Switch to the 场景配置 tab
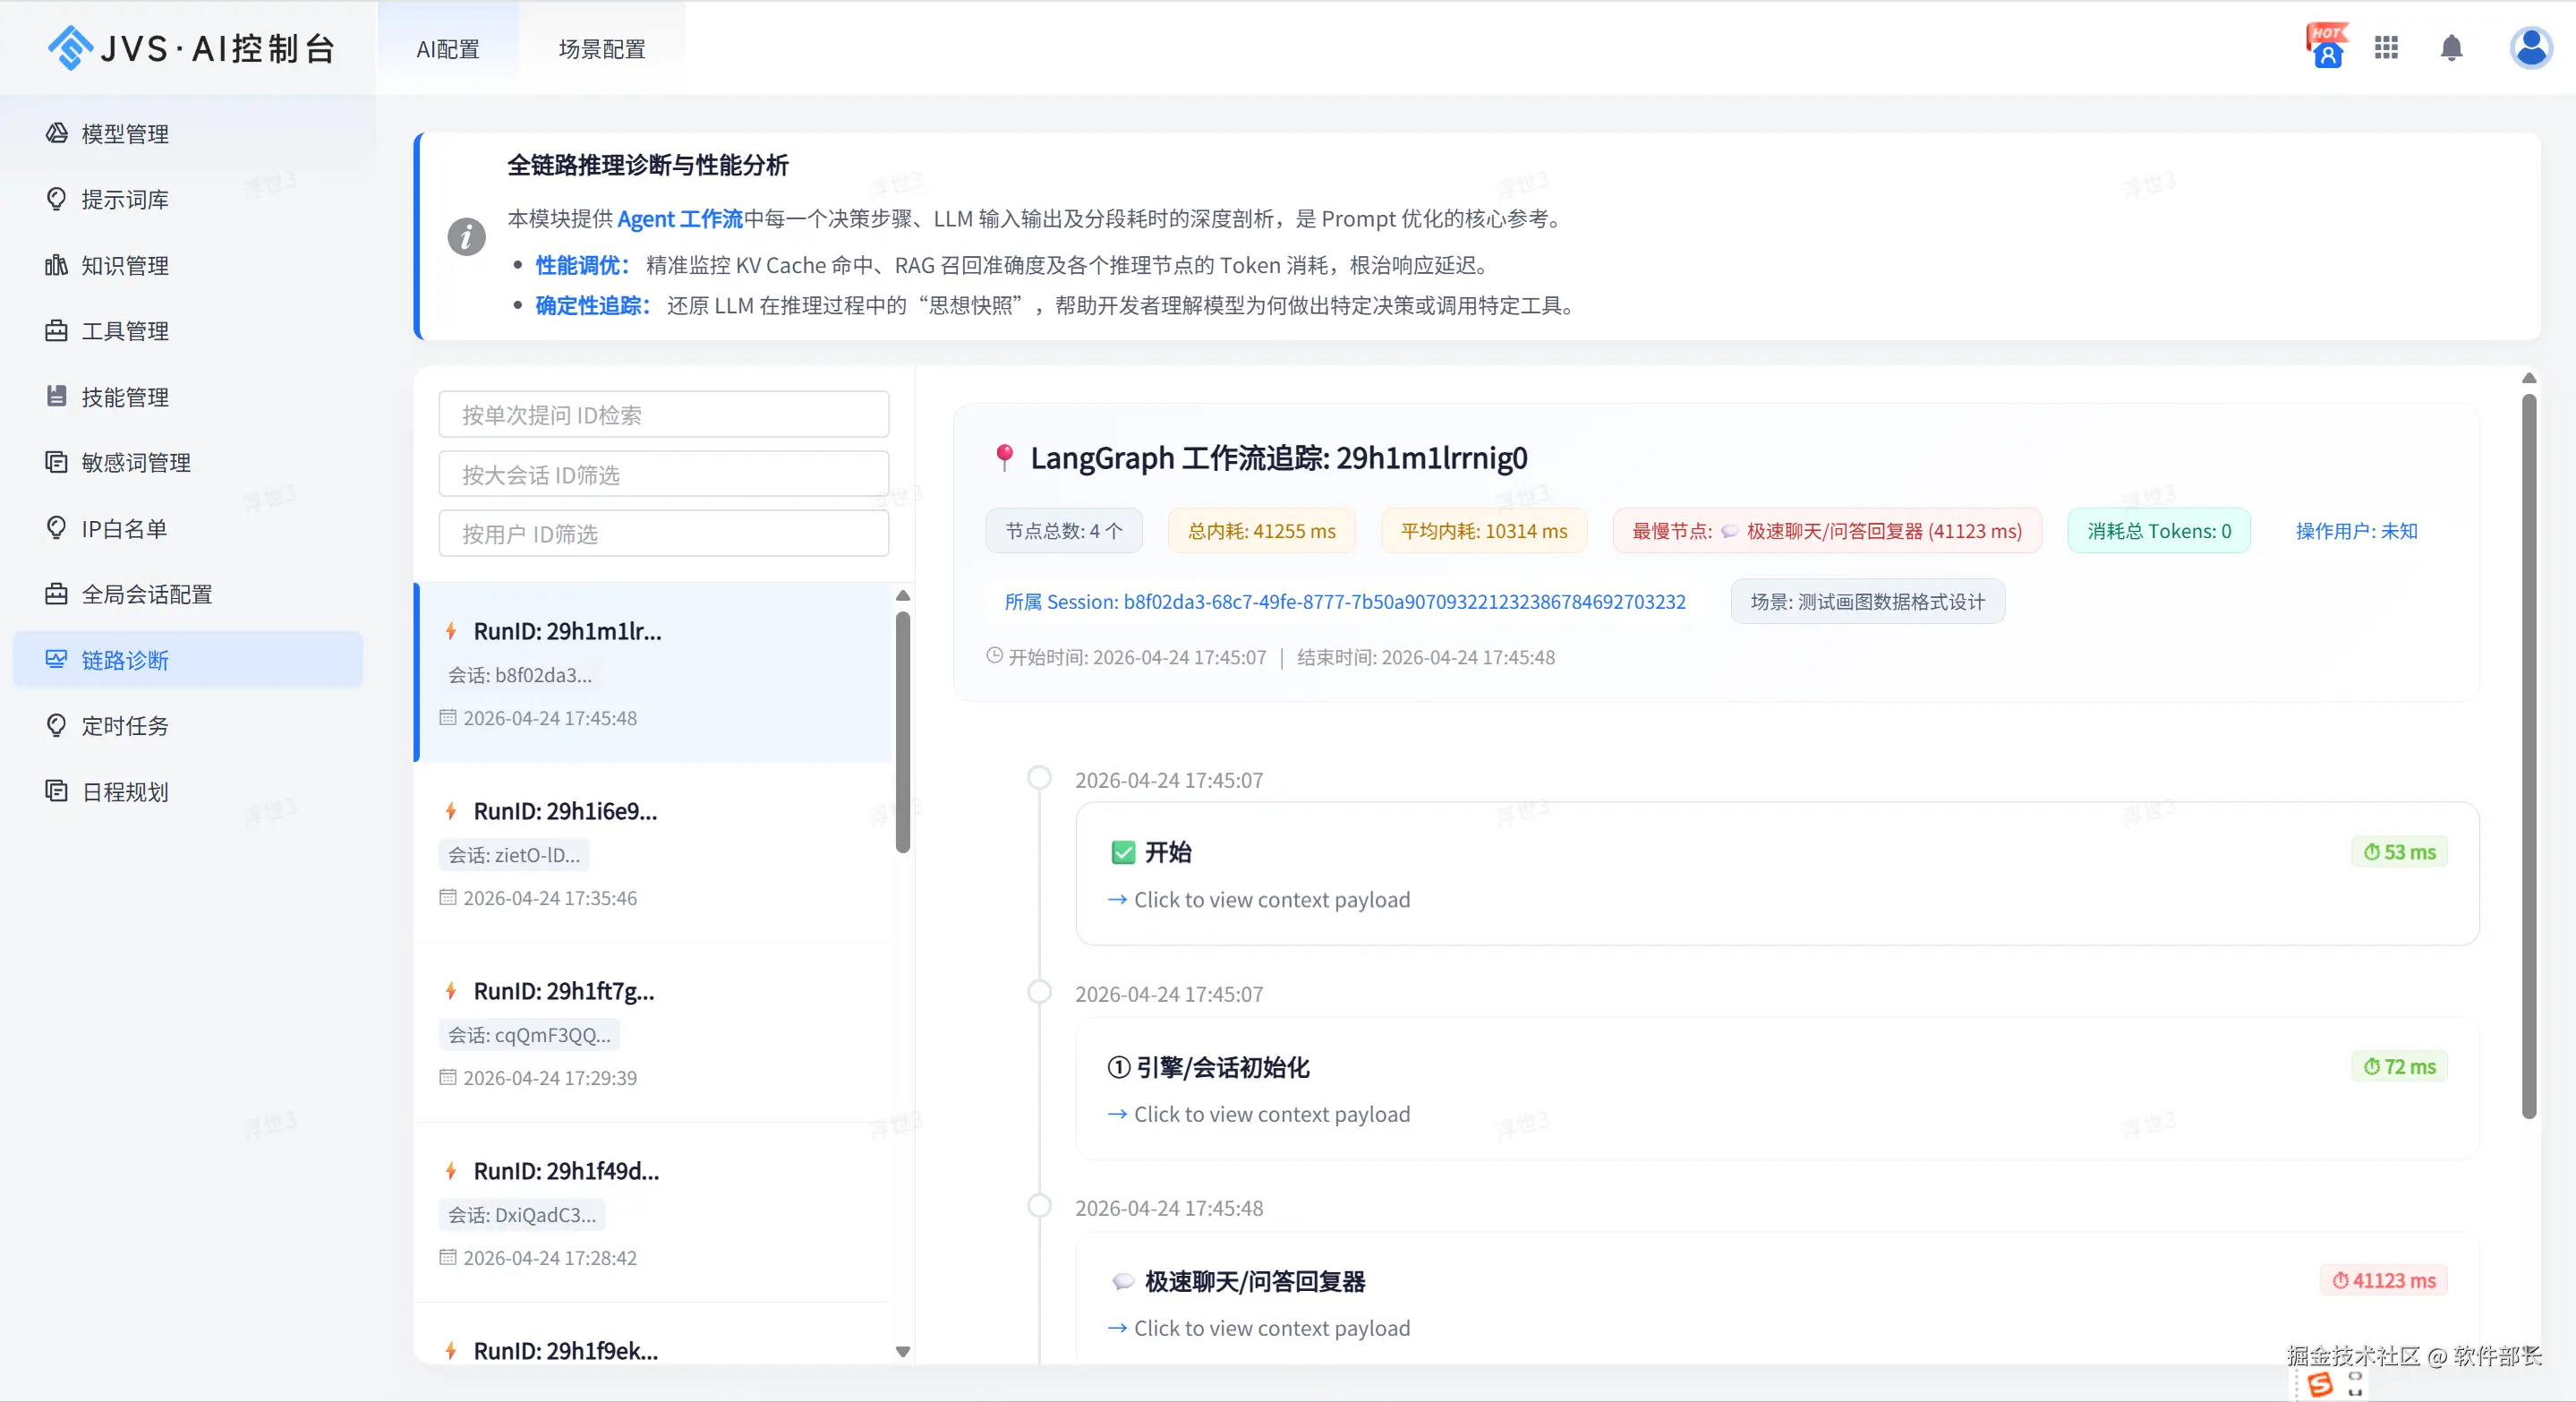This screenshot has width=2576, height=1402. pyautogui.click(x=601, y=49)
